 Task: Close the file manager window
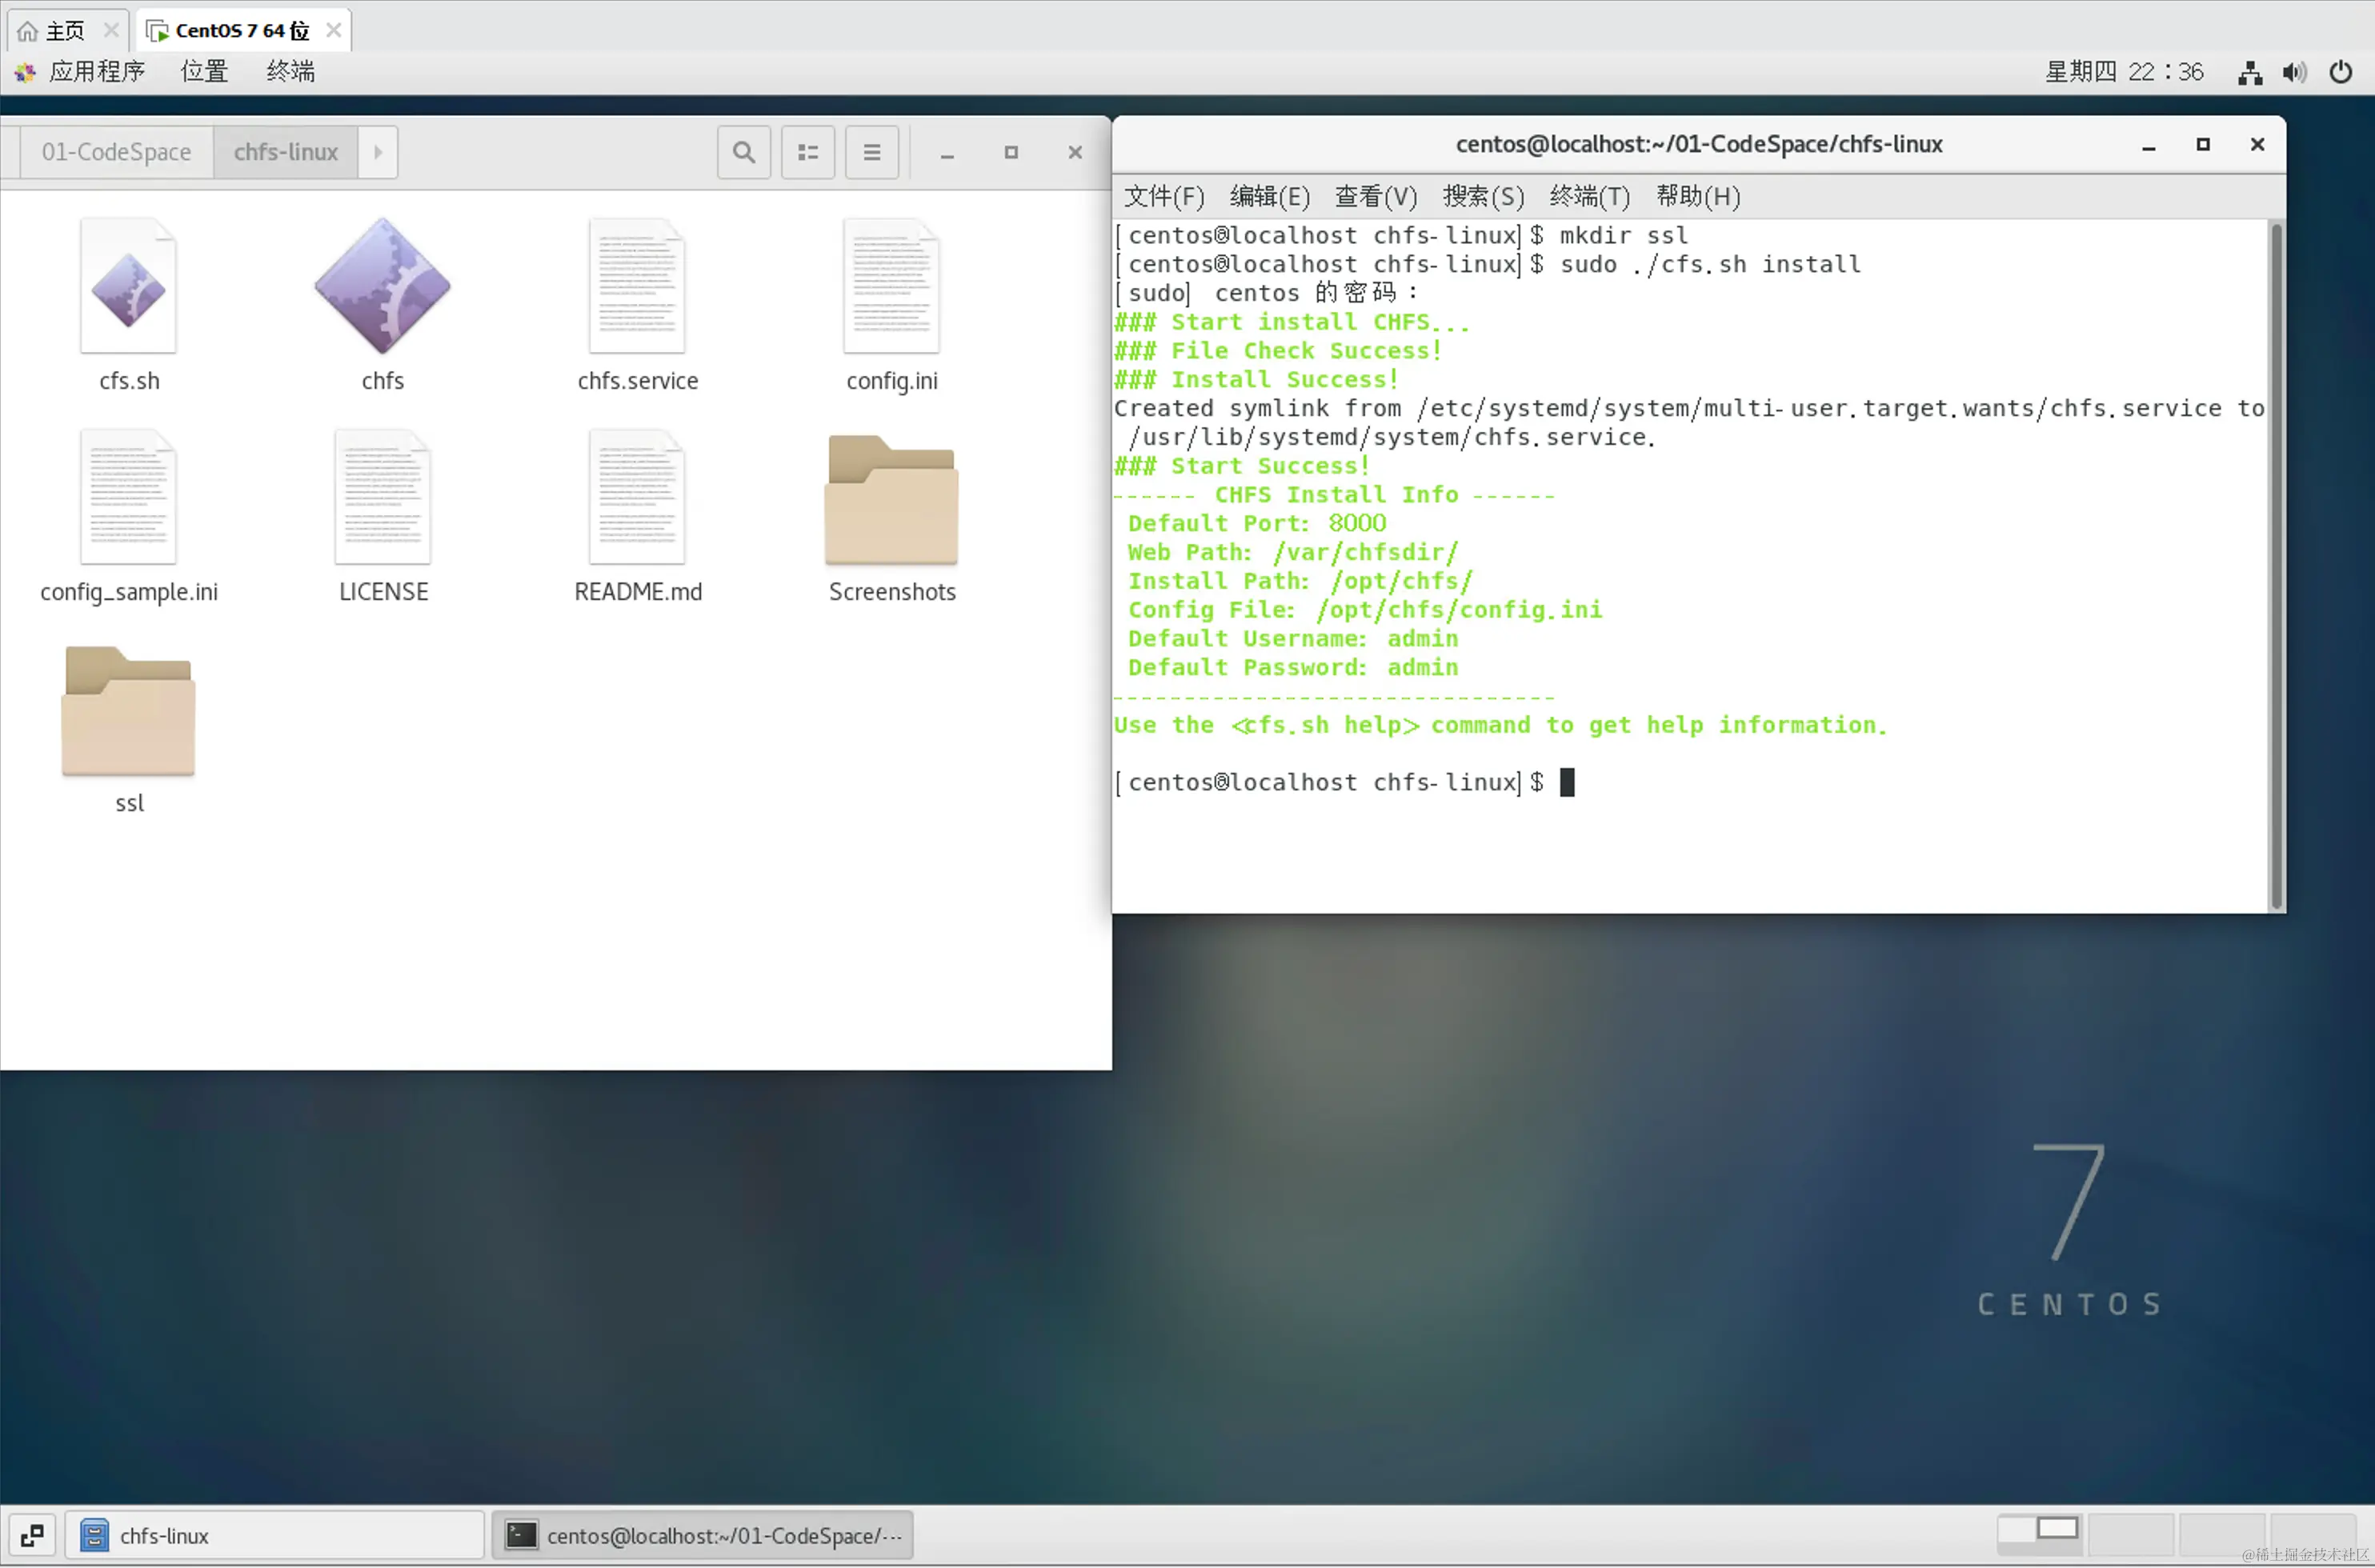tap(1075, 152)
